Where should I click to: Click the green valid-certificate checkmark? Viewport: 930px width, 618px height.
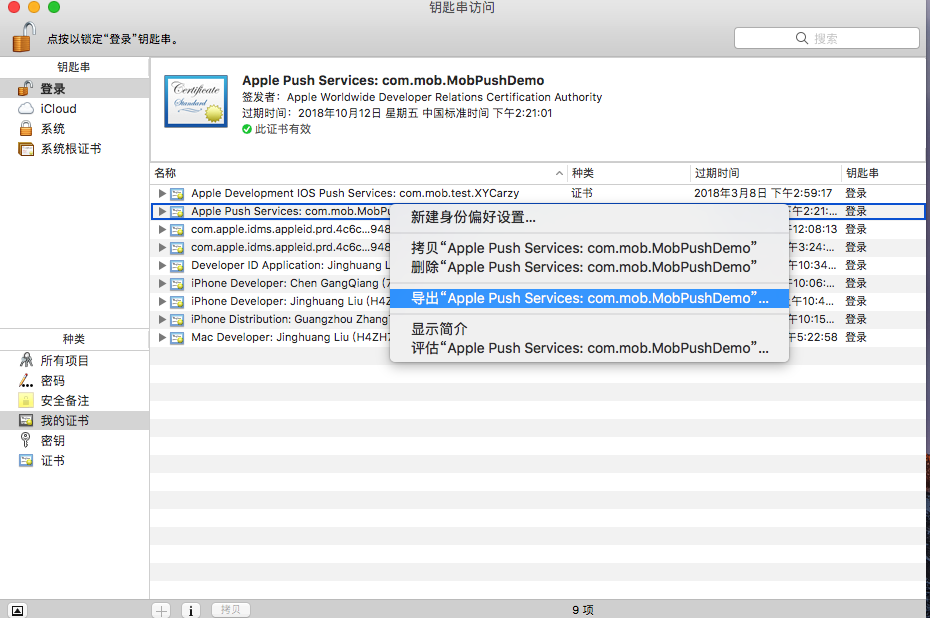(247, 129)
